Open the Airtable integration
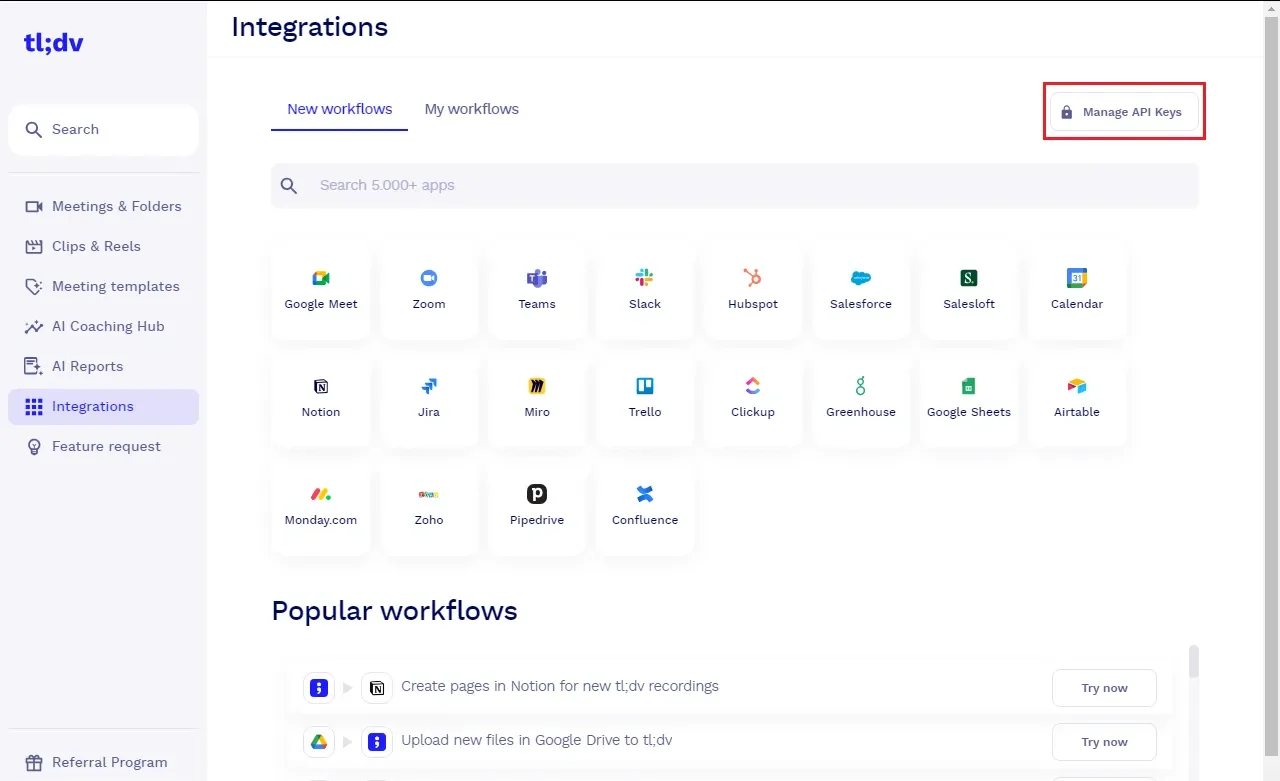 click(1077, 398)
